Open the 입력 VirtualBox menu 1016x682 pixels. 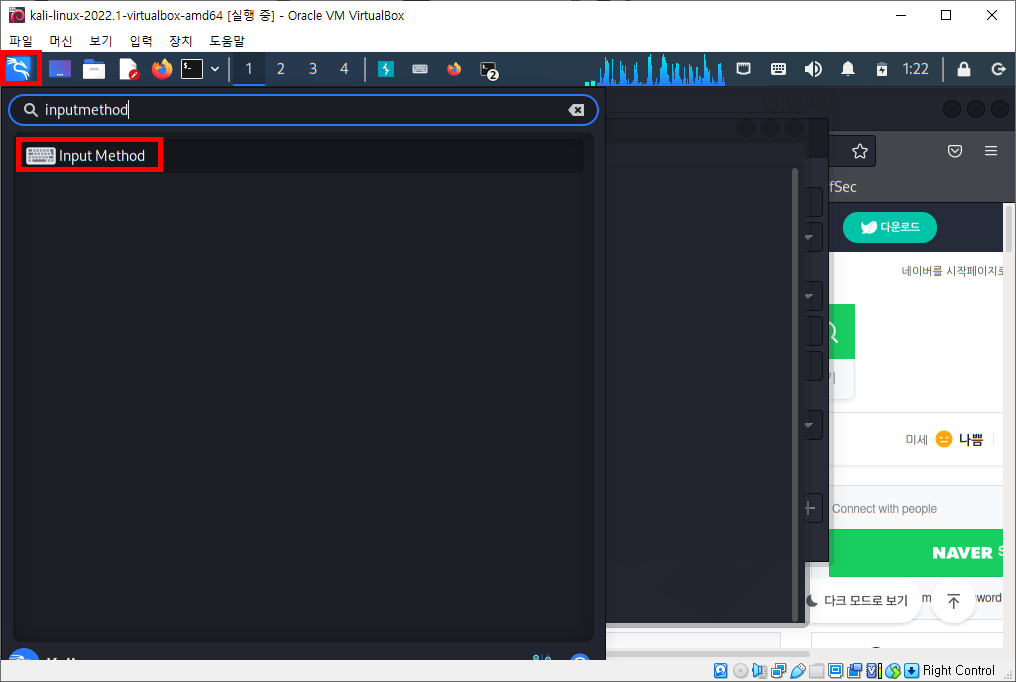pyautogui.click(x=141, y=41)
